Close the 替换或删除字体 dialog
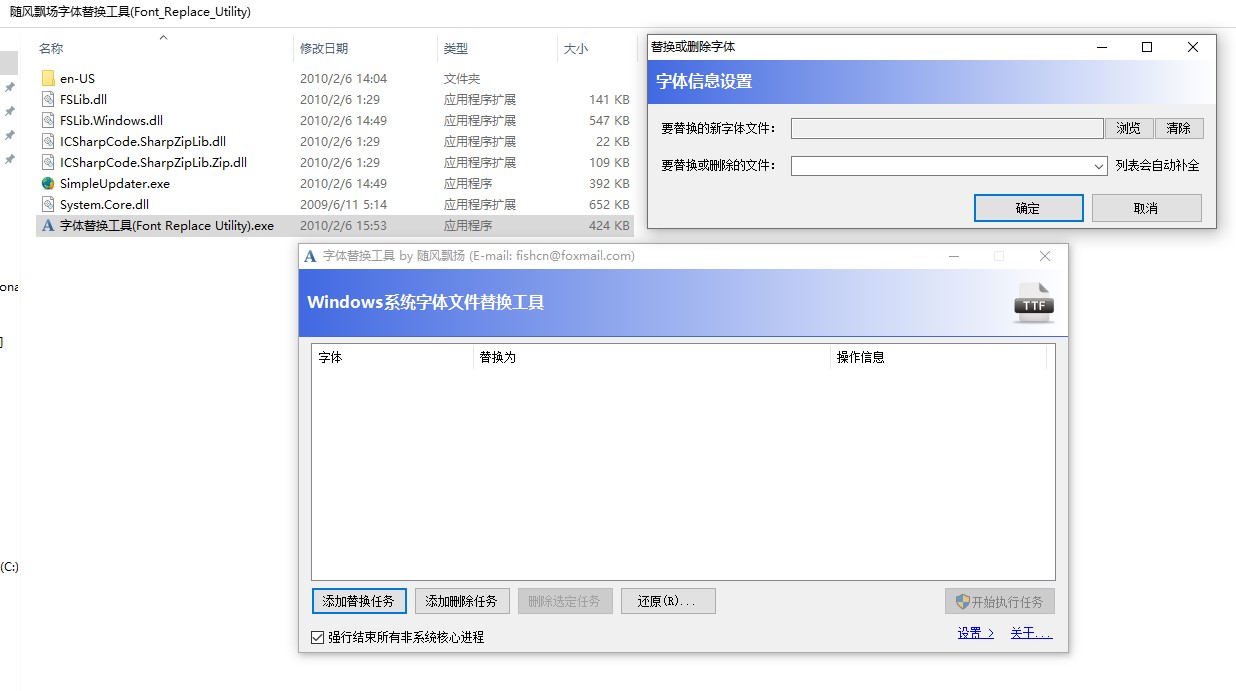The image size is (1236, 691). tap(1193, 47)
